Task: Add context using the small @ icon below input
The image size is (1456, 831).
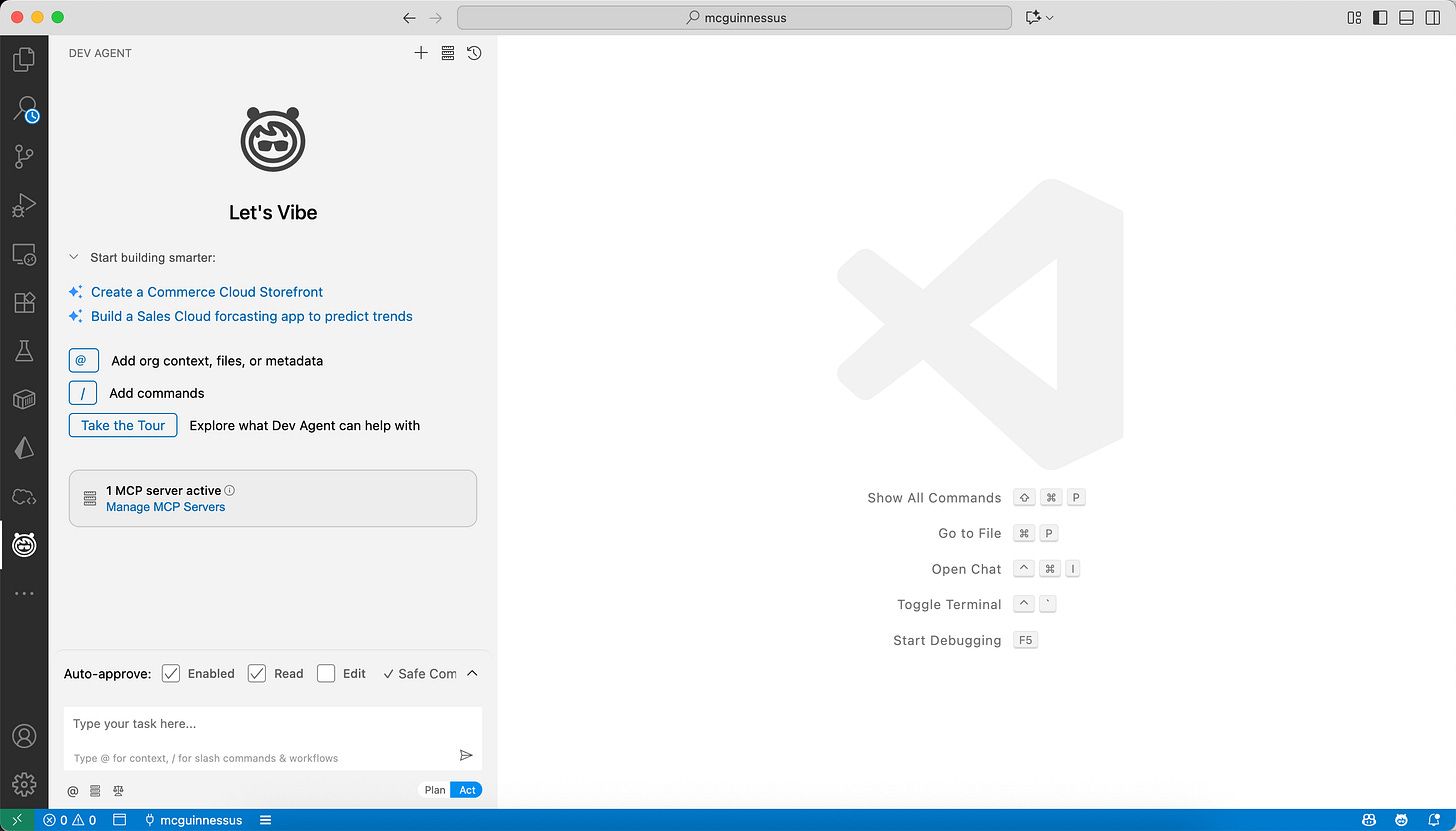Action: click(73, 790)
